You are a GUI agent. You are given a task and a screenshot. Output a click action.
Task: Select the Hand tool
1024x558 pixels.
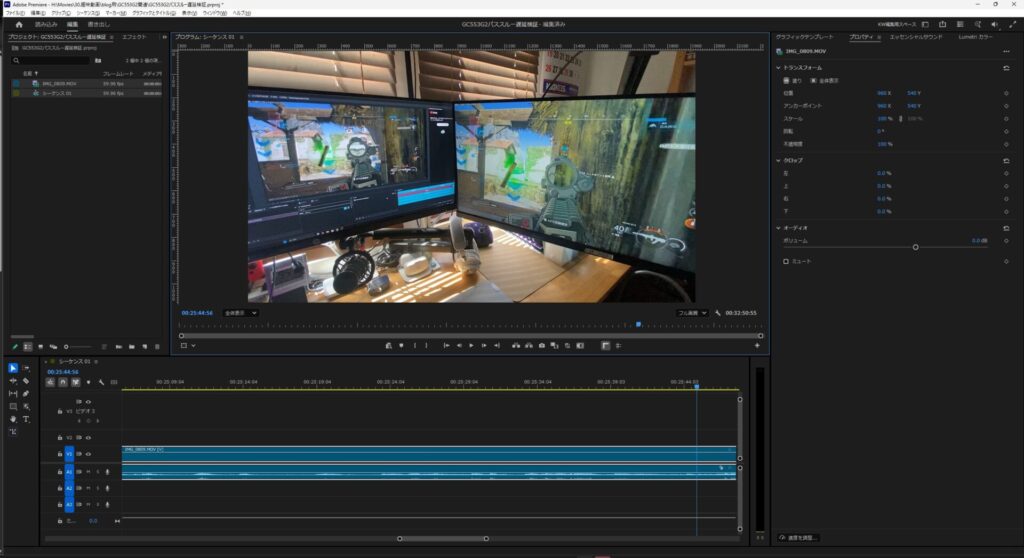[13, 419]
